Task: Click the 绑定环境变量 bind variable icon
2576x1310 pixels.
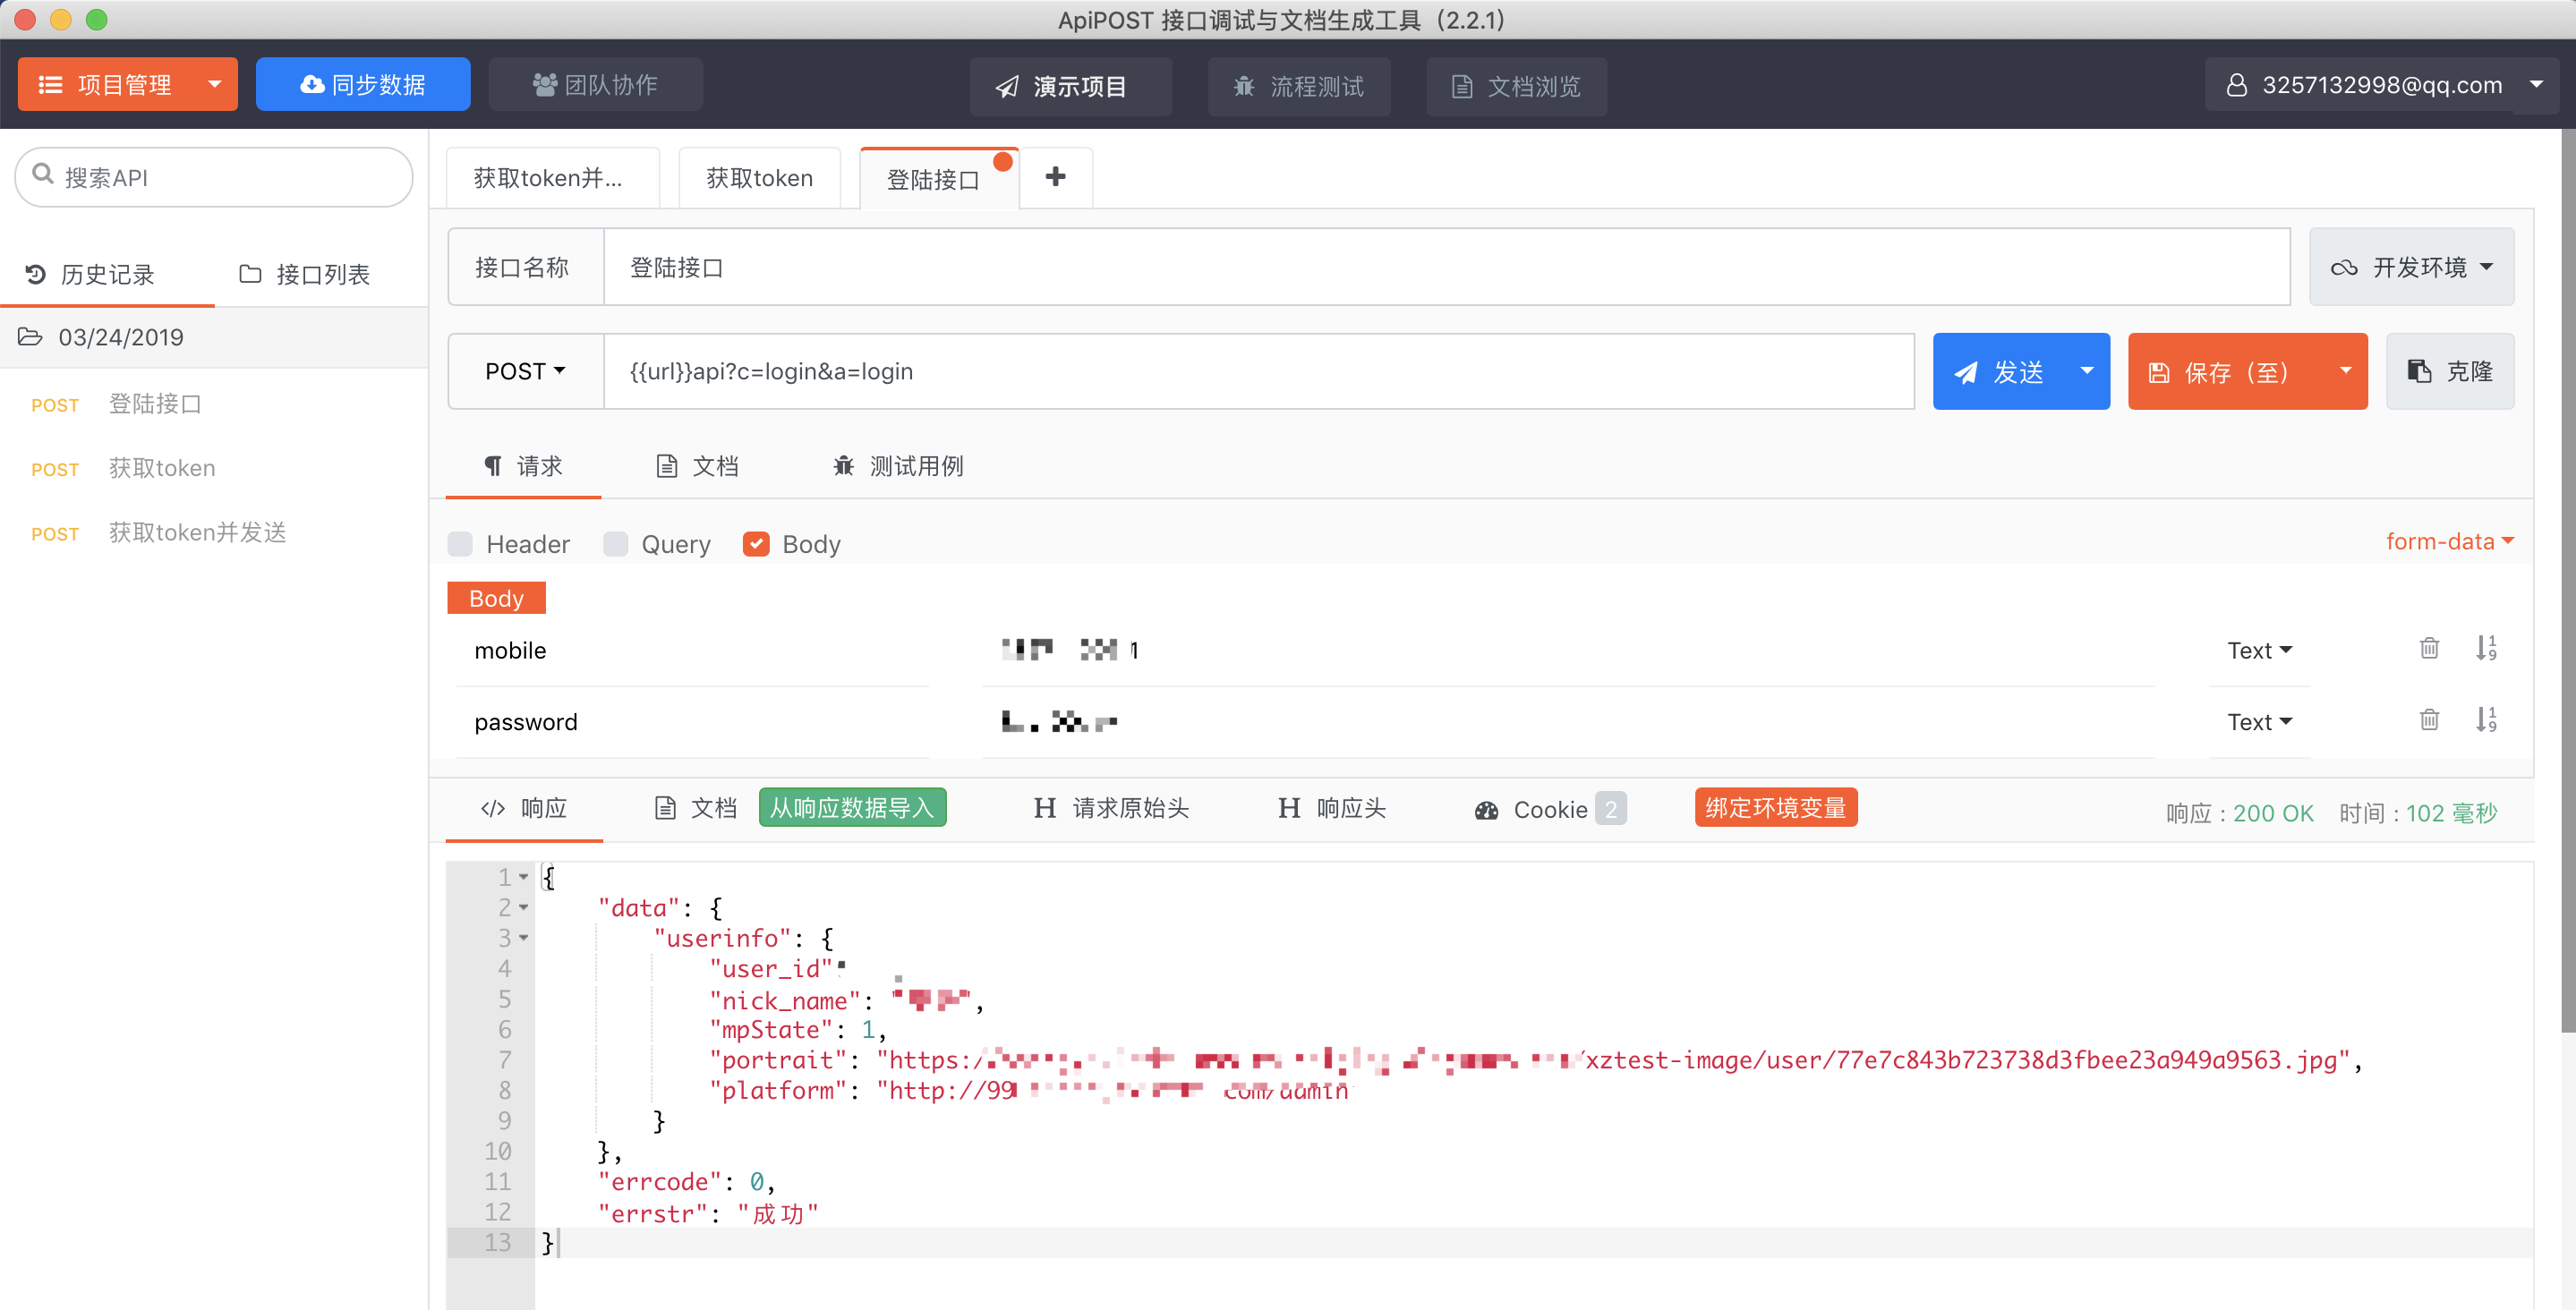Action: 1778,809
